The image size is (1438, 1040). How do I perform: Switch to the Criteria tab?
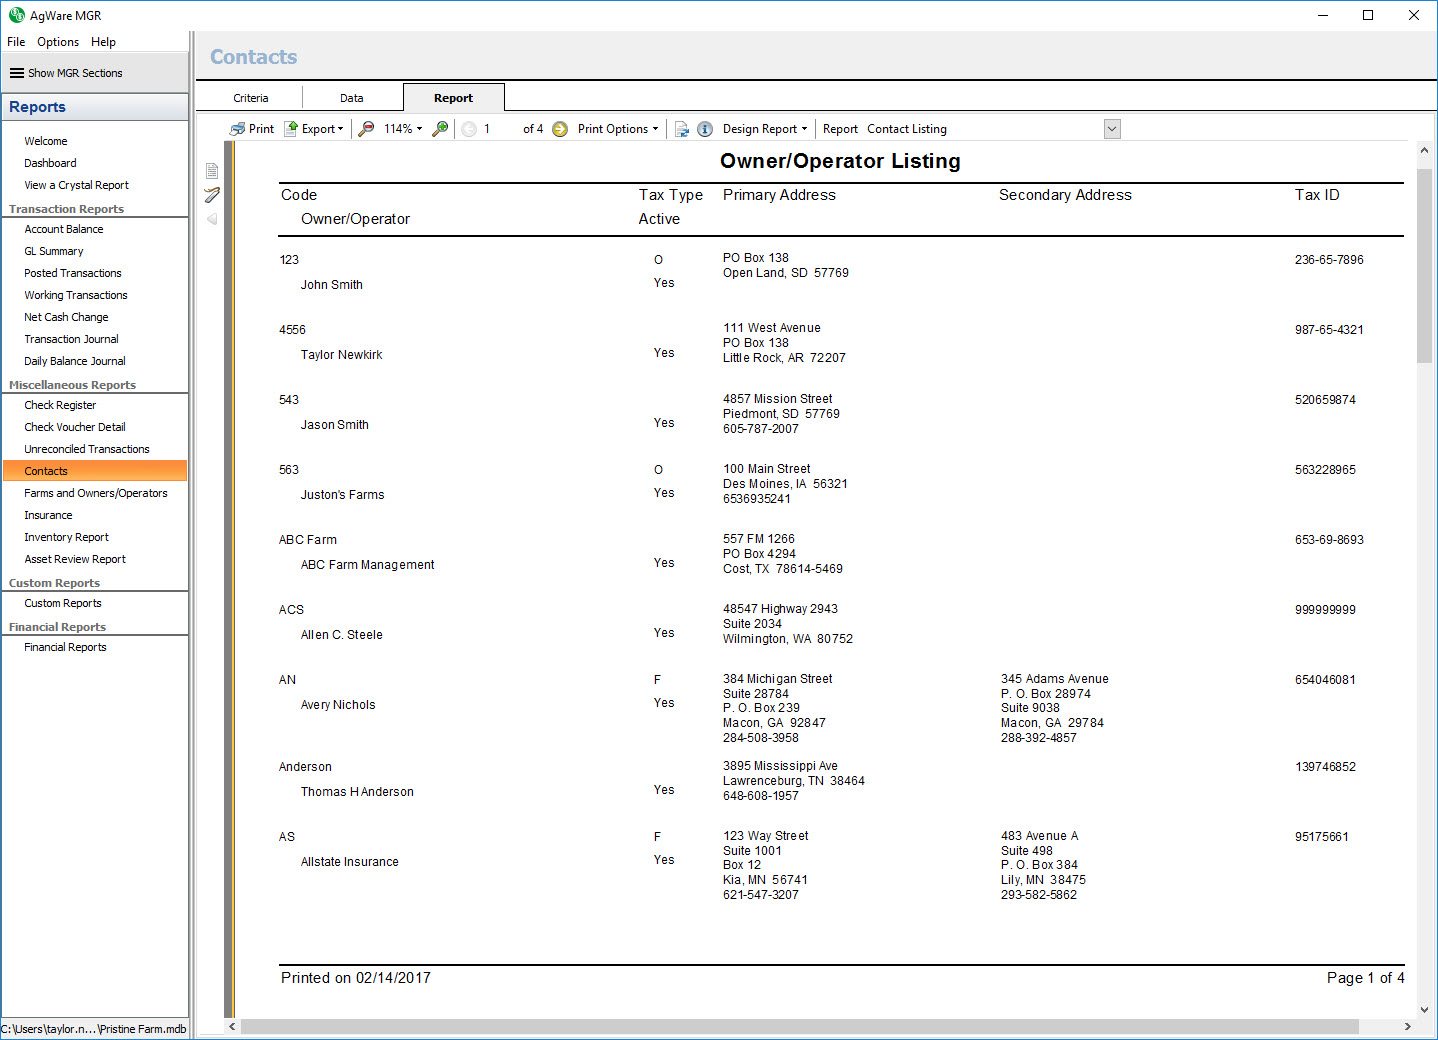point(251,98)
